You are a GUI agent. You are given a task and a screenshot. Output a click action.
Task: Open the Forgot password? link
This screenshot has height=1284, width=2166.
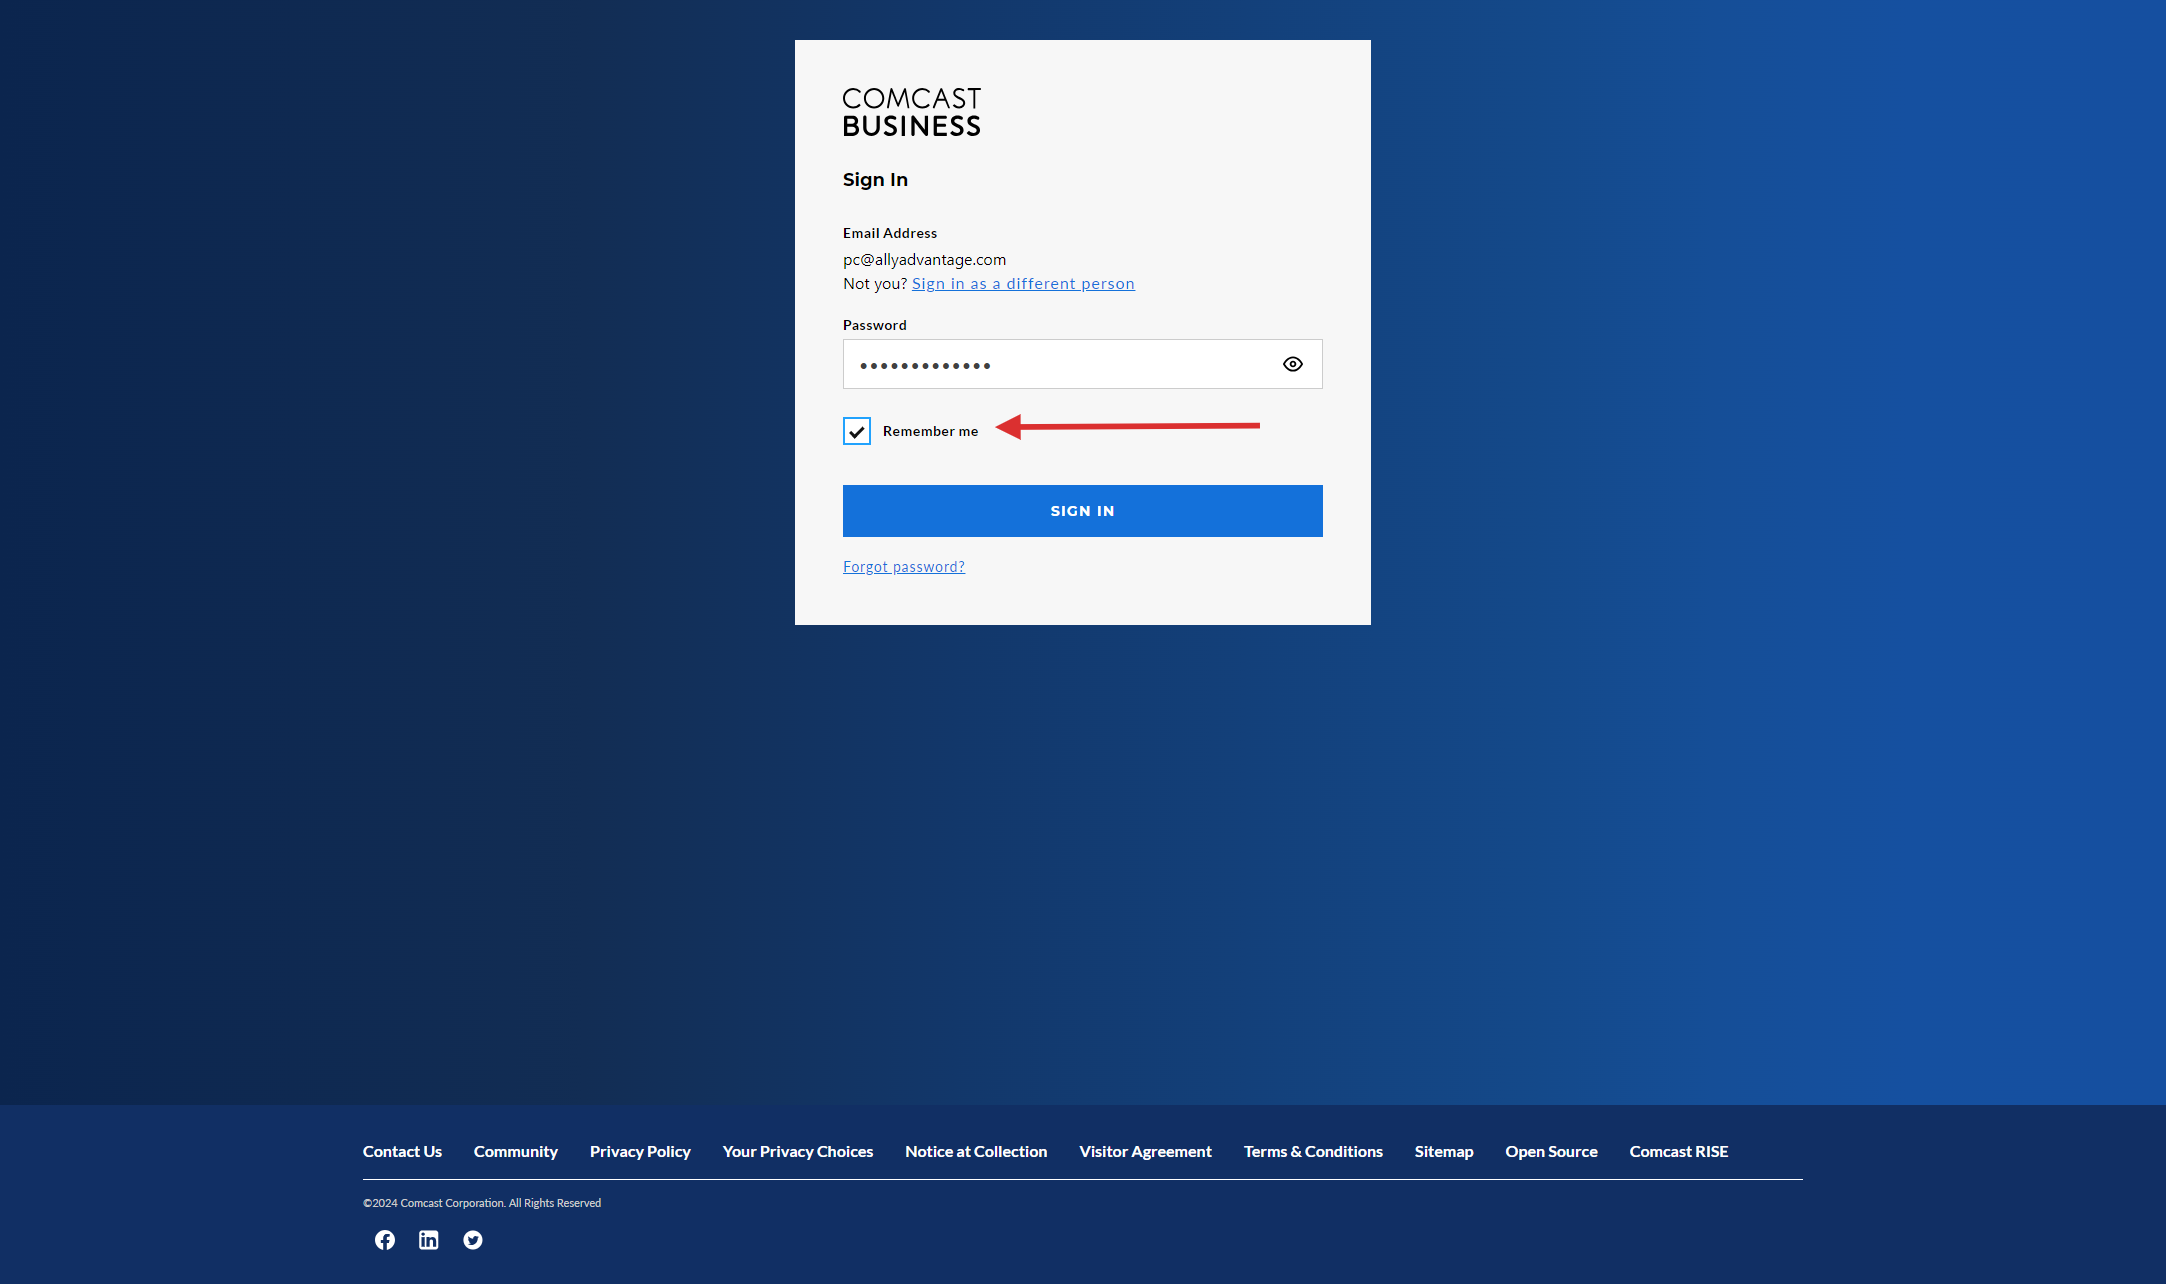904,567
